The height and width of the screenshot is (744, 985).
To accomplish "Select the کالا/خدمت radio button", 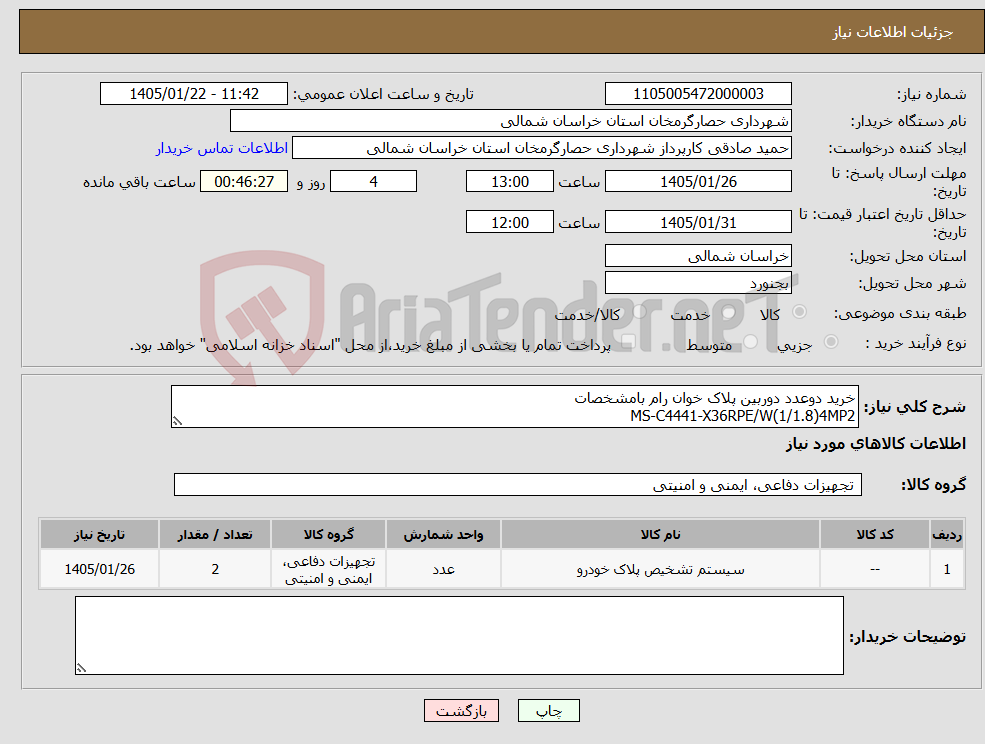I will click(639, 312).
